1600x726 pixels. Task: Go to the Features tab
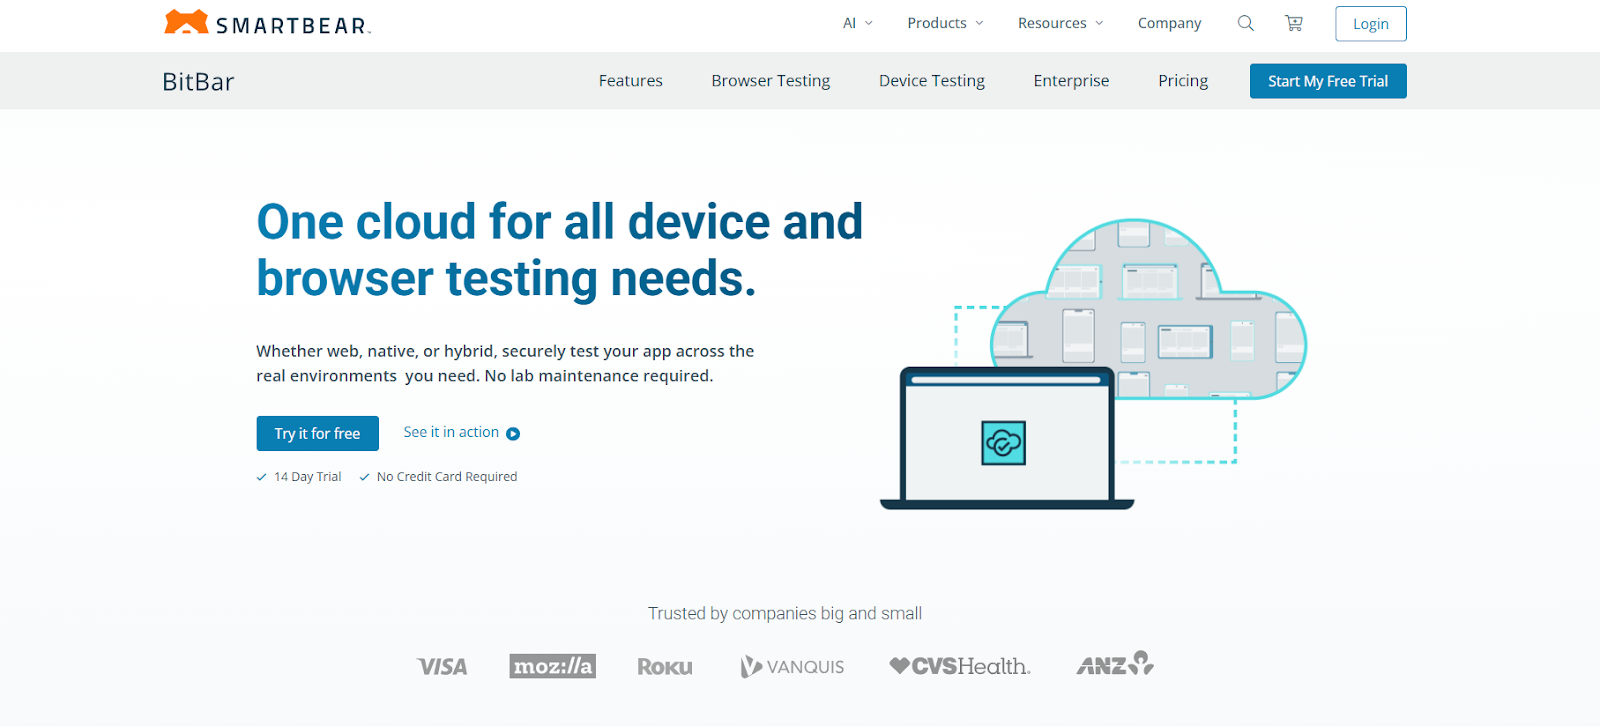click(x=630, y=81)
